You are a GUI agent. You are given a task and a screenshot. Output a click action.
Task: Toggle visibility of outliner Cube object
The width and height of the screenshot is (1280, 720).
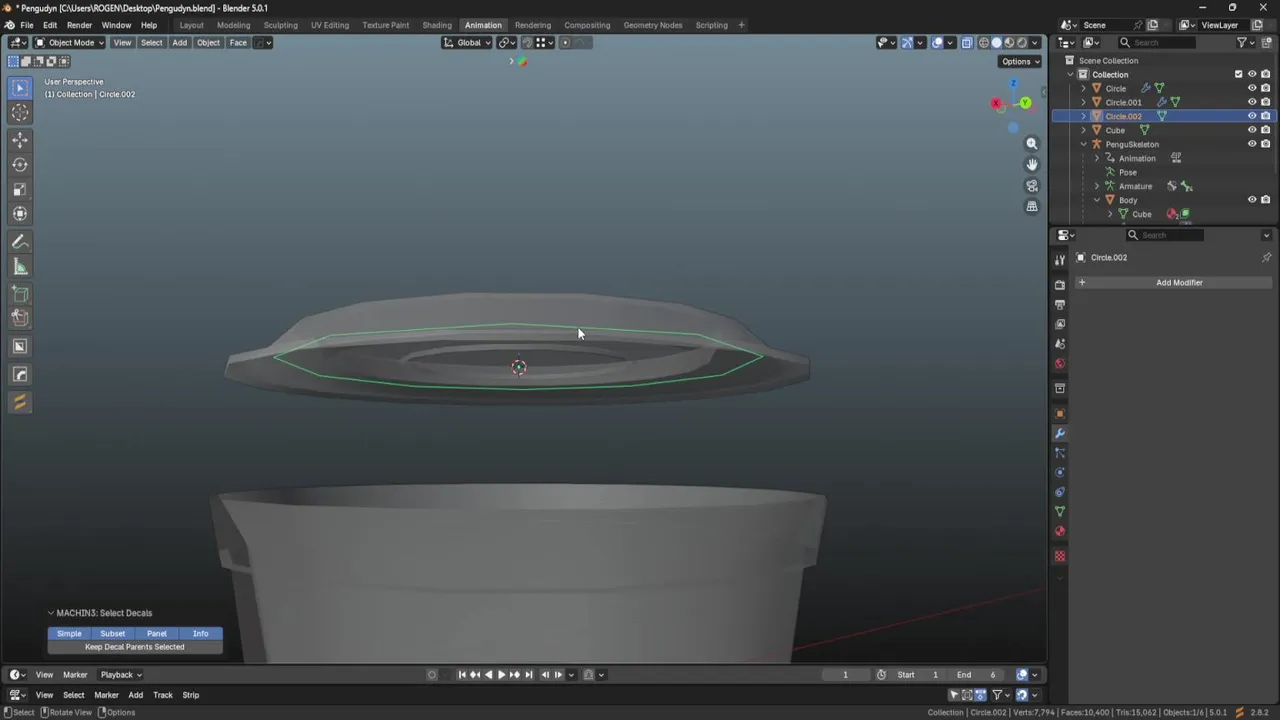click(x=1252, y=130)
